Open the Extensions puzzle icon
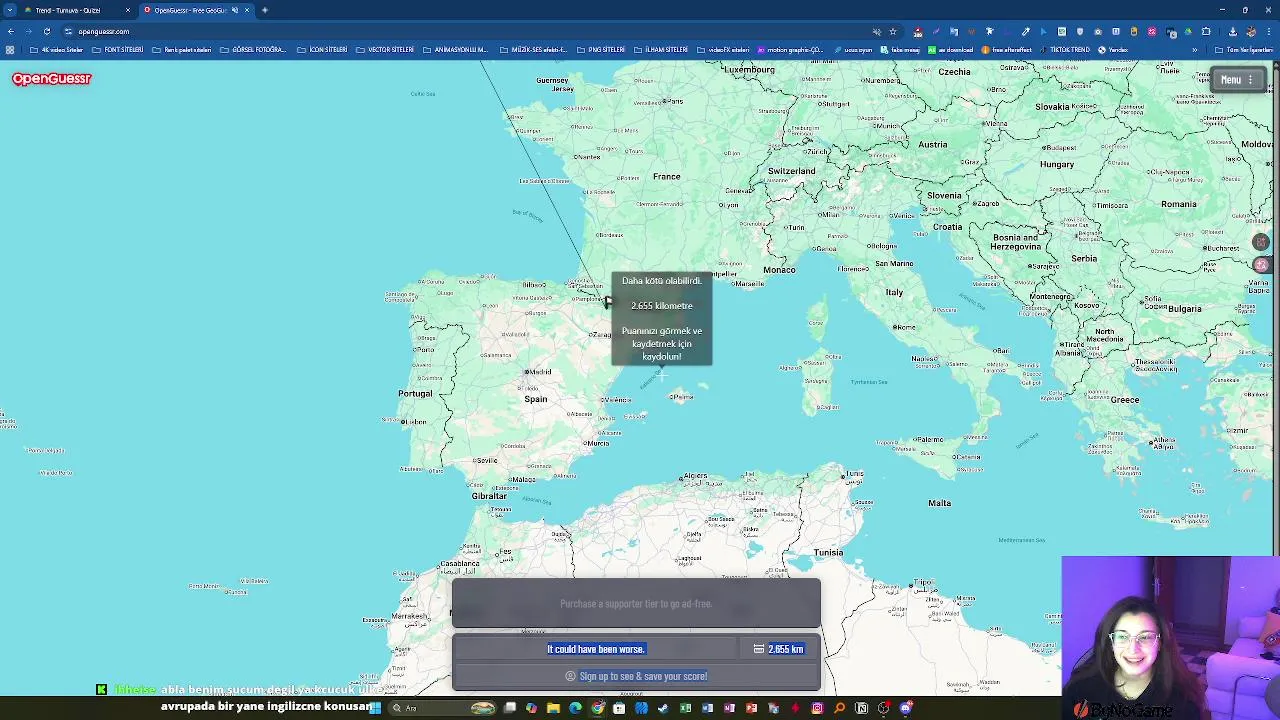Screen dimensions: 1280x720 [1205, 32]
